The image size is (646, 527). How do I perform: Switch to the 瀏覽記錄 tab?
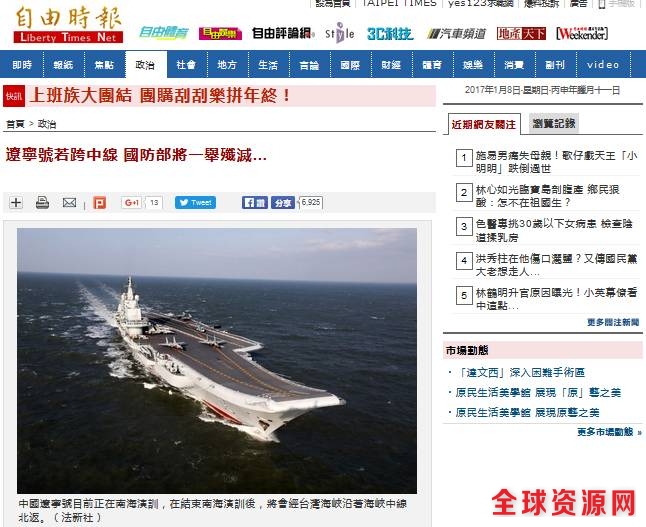pos(554,123)
